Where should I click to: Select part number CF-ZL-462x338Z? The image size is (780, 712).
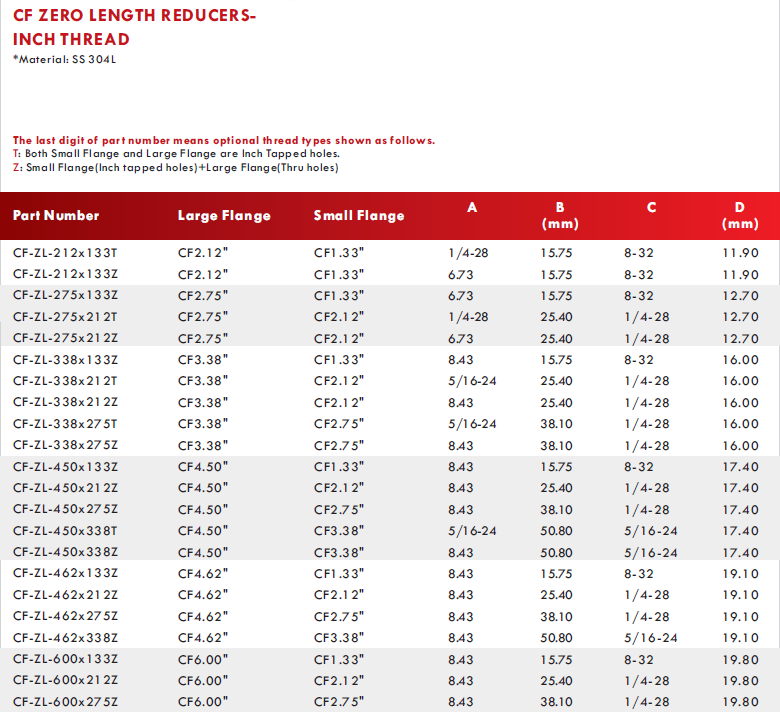click(65, 638)
